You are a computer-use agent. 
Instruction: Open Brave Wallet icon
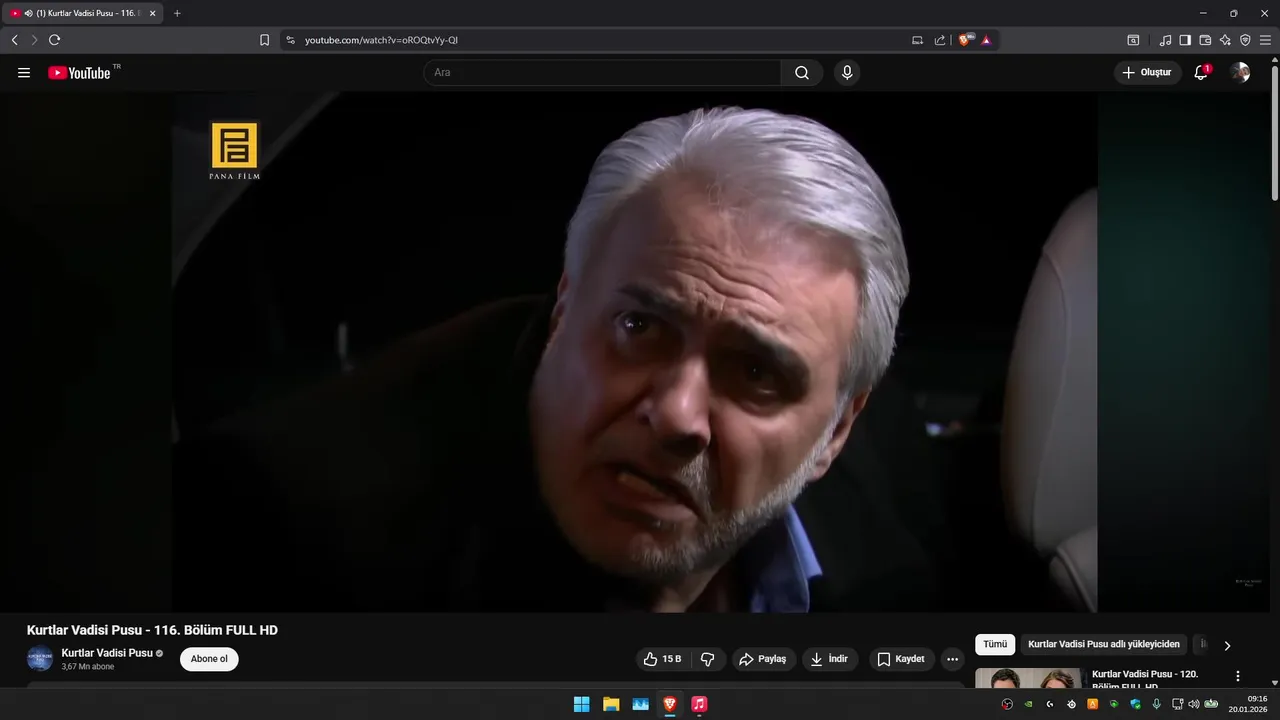click(x=1205, y=40)
